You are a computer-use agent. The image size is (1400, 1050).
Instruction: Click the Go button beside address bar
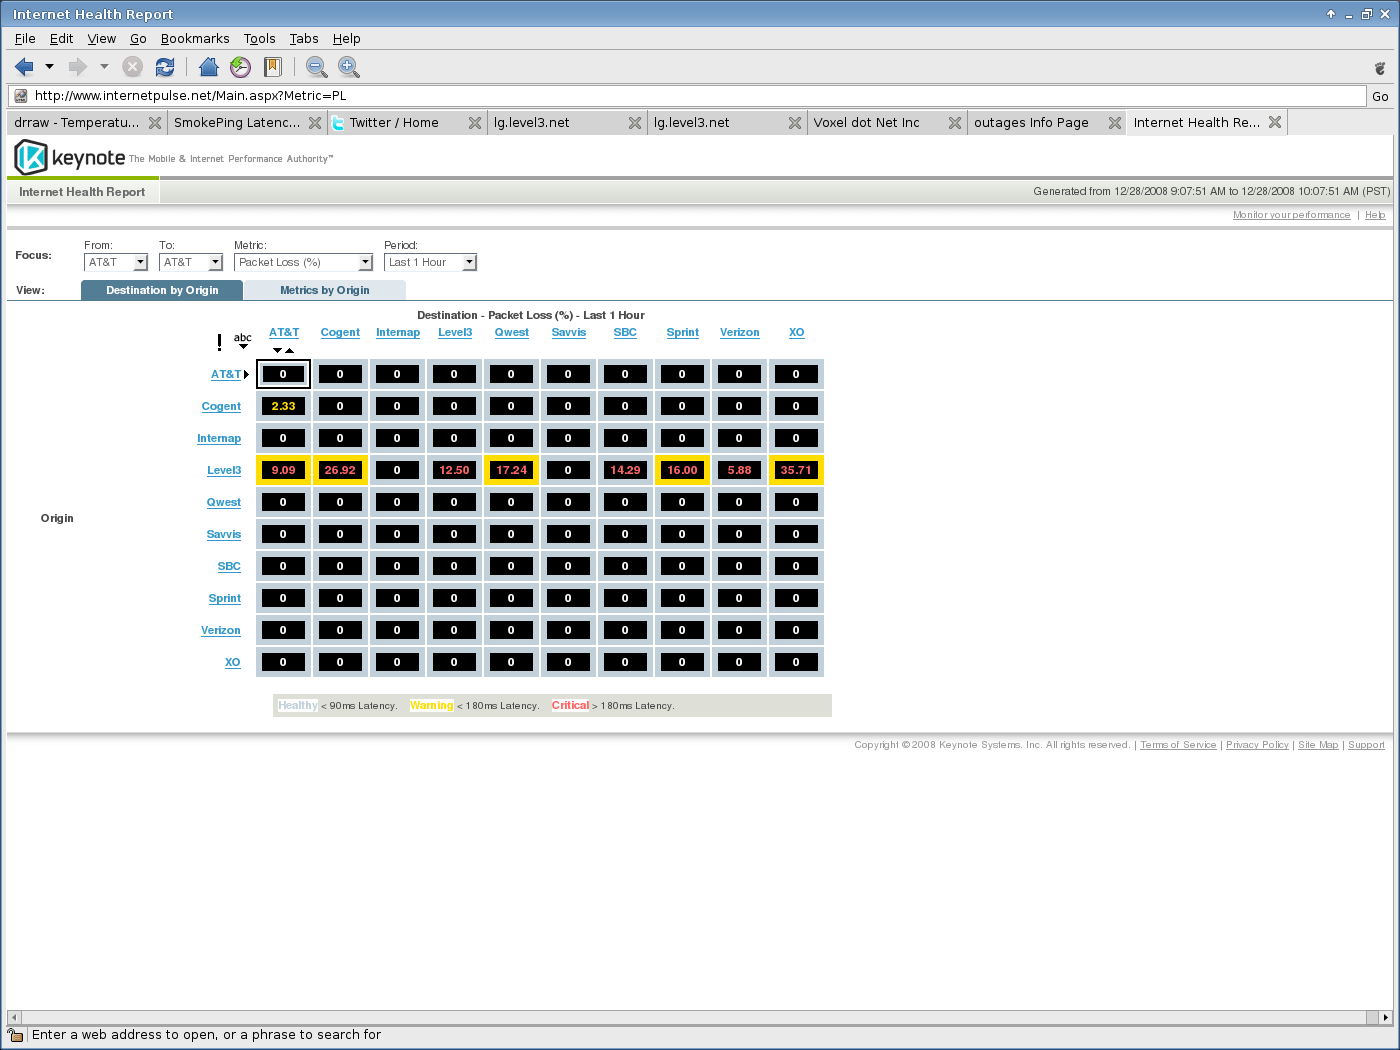click(1380, 96)
